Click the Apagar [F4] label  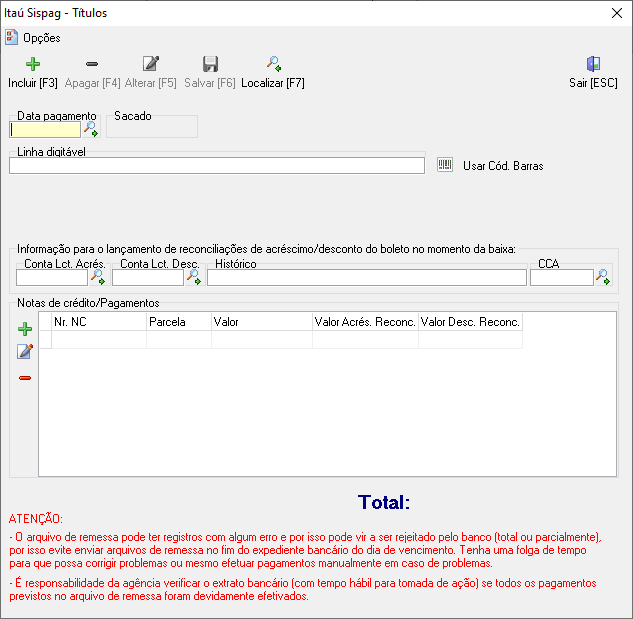(x=92, y=83)
